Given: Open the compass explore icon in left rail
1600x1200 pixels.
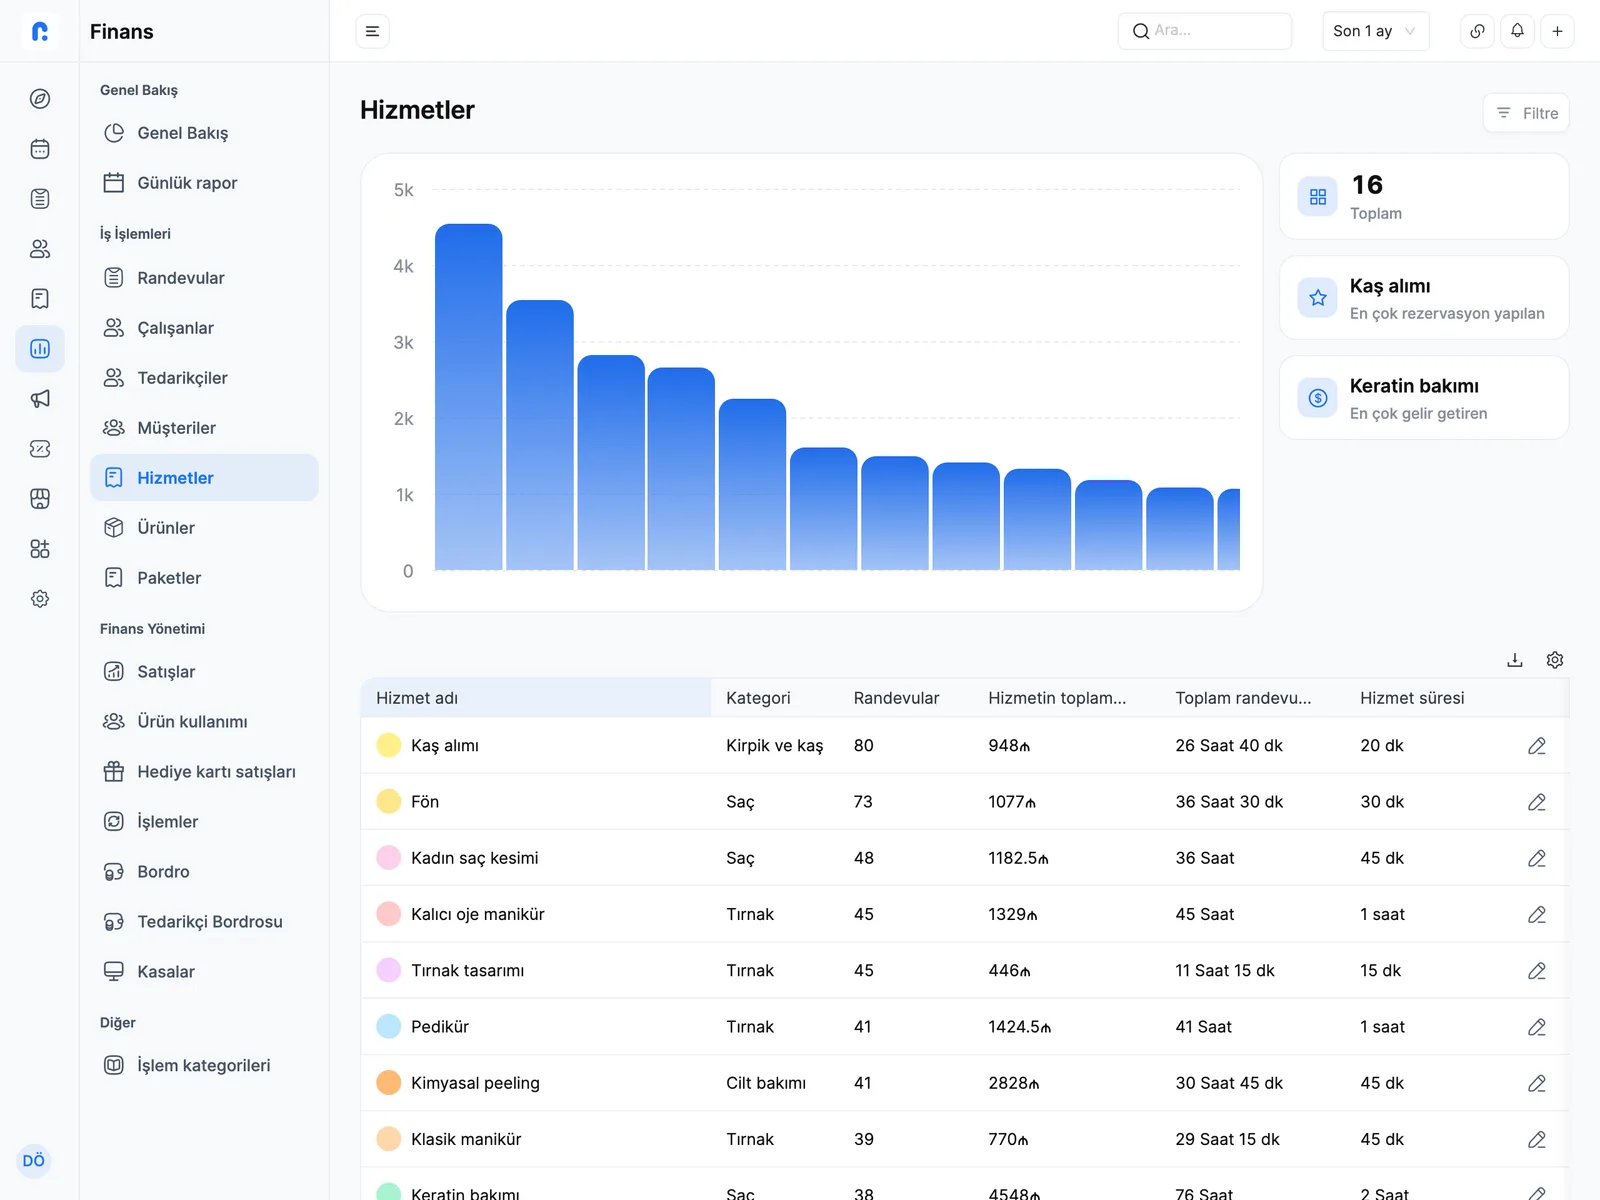Looking at the screenshot, I should (x=40, y=99).
